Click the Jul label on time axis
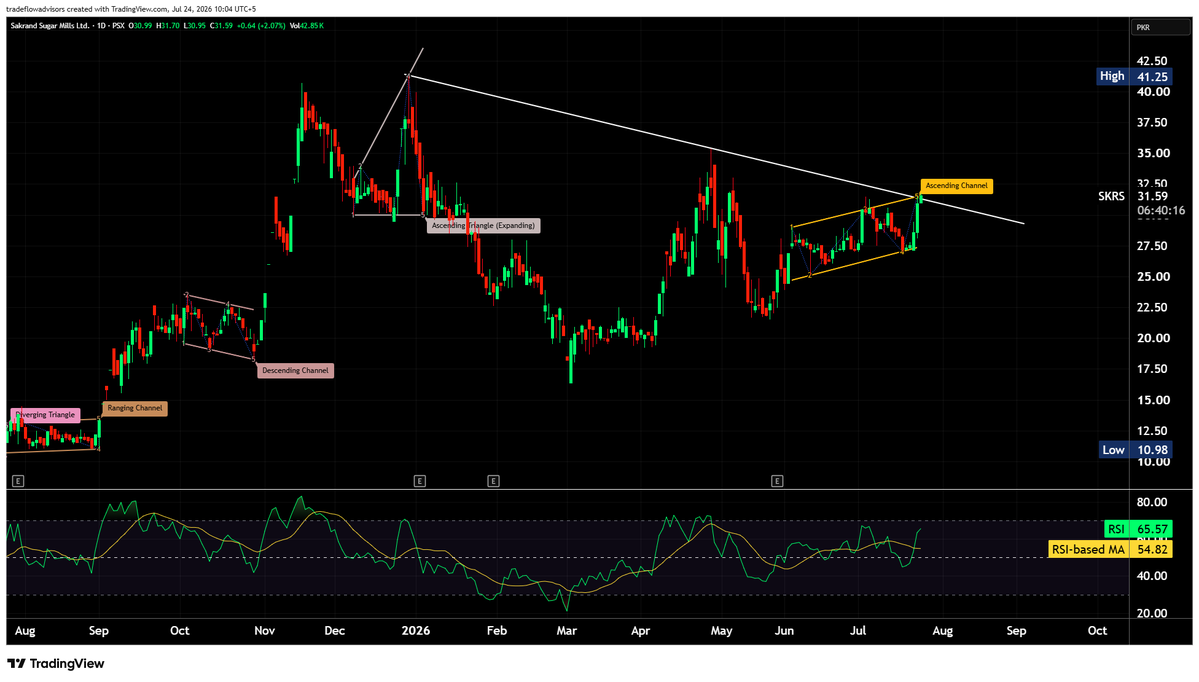 coord(859,631)
